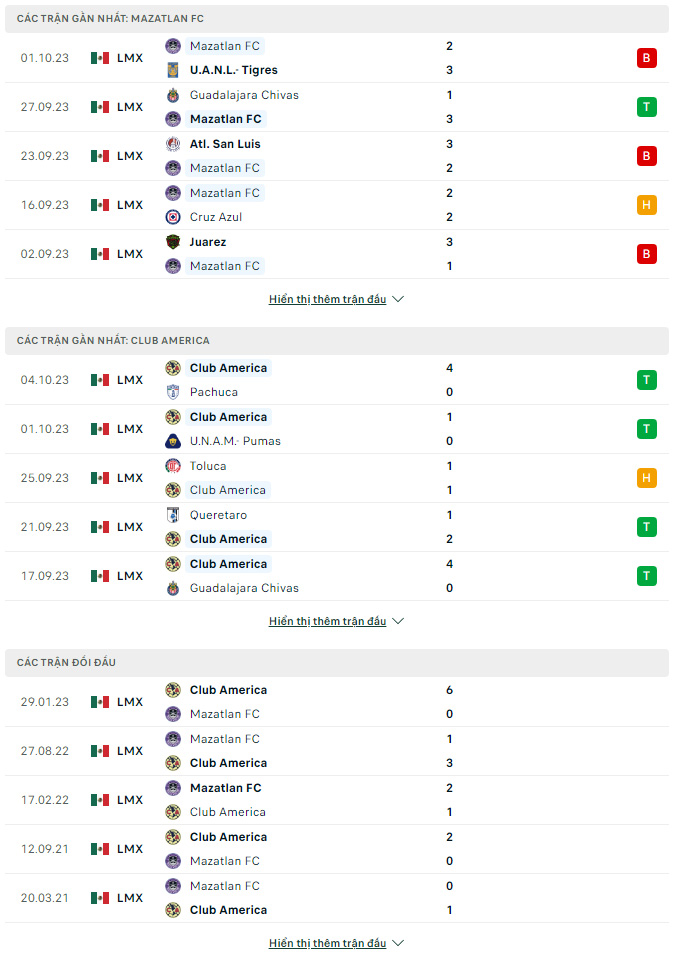Click red B badge for Tigres match
The width and height of the screenshot is (674, 953).
pyautogui.click(x=647, y=58)
